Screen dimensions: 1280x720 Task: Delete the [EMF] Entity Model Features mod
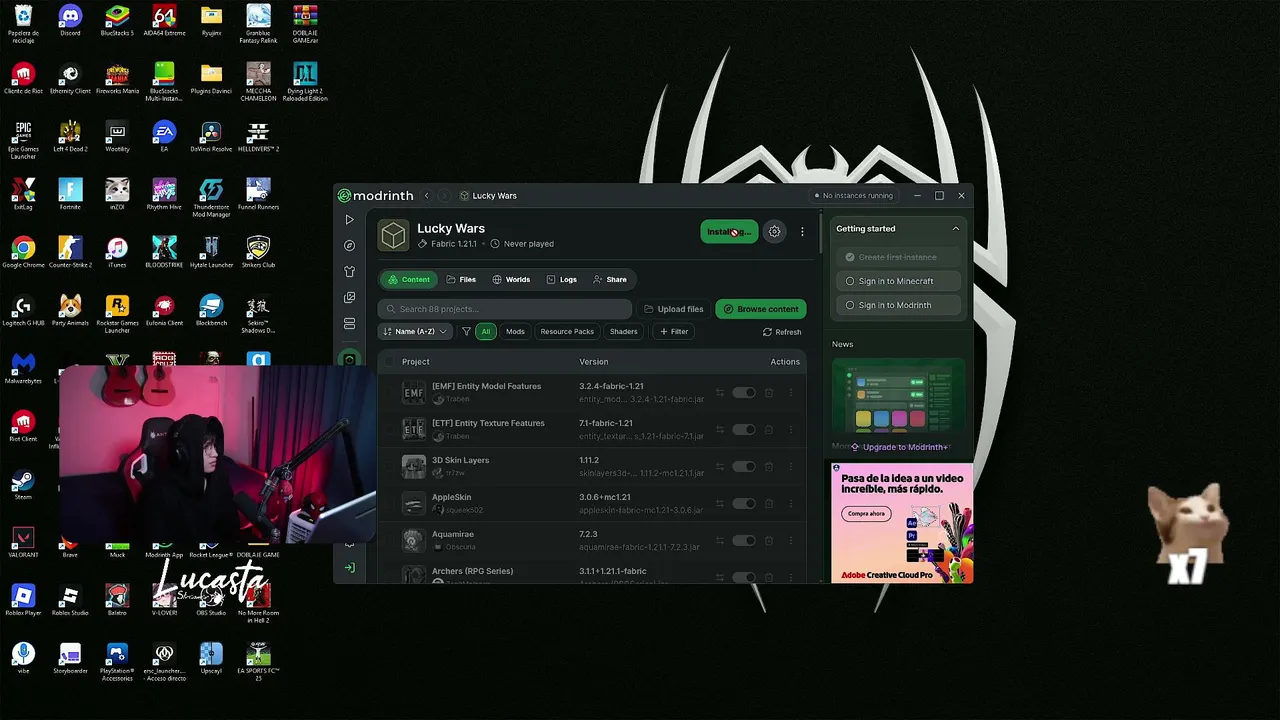click(768, 393)
